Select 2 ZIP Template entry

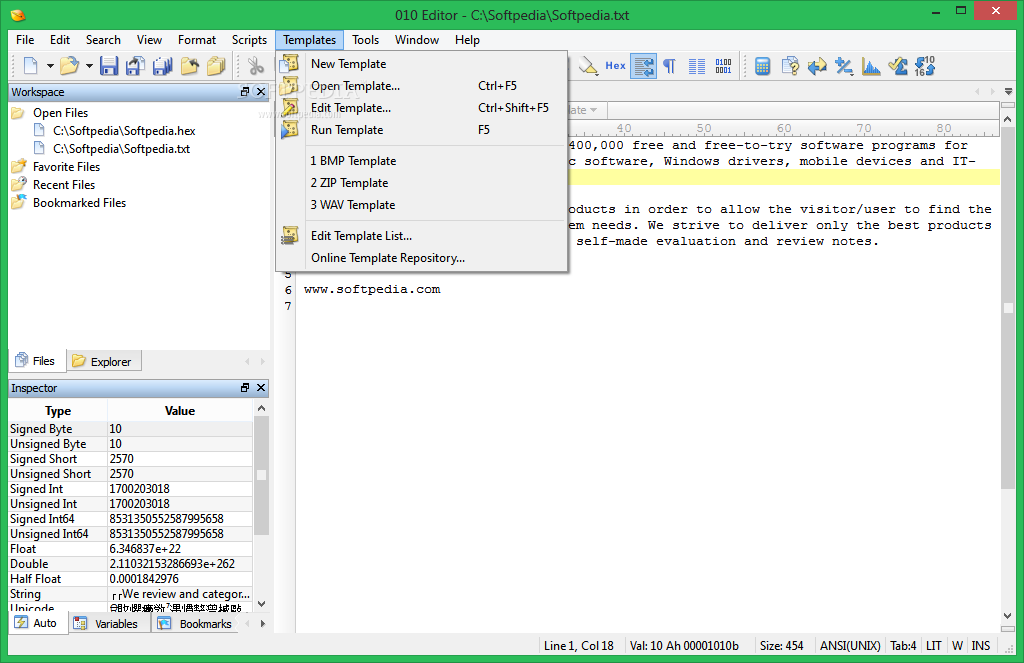tap(421, 183)
